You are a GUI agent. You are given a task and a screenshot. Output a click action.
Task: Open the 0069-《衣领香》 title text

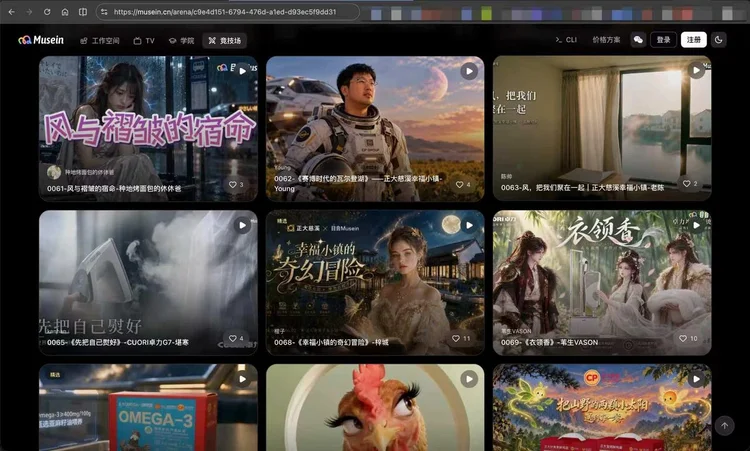coord(549,342)
